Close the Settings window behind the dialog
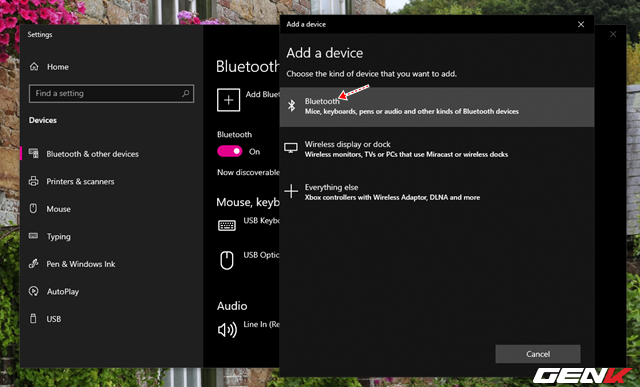The width and height of the screenshot is (640, 387). coord(613,34)
